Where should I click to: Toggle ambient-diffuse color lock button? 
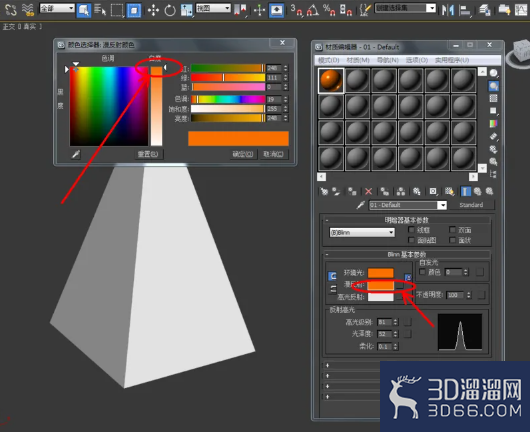click(333, 276)
